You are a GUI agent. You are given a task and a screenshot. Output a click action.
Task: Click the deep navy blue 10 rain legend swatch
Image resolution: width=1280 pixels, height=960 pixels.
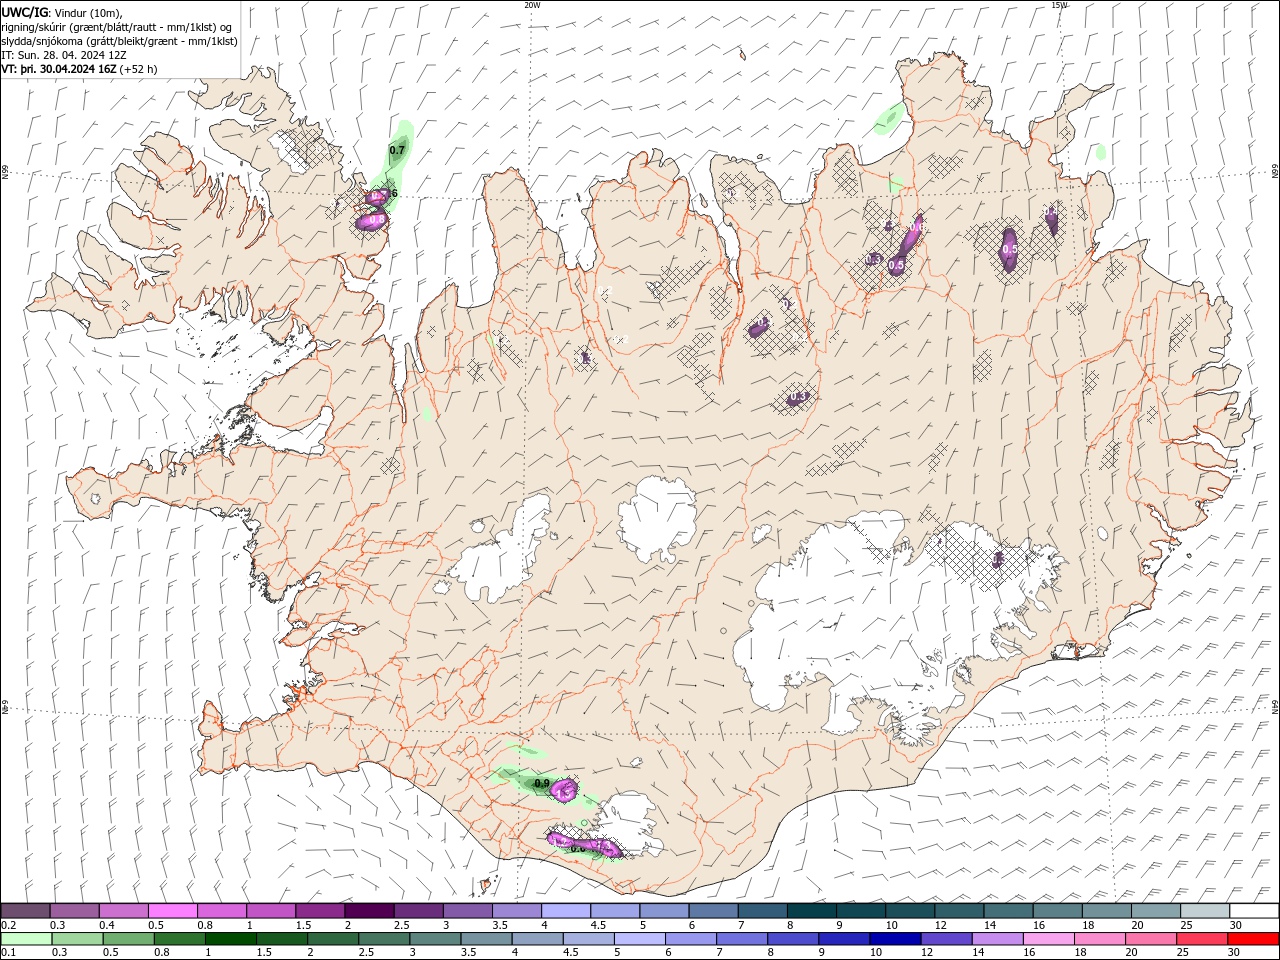pyautogui.click(x=896, y=939)
